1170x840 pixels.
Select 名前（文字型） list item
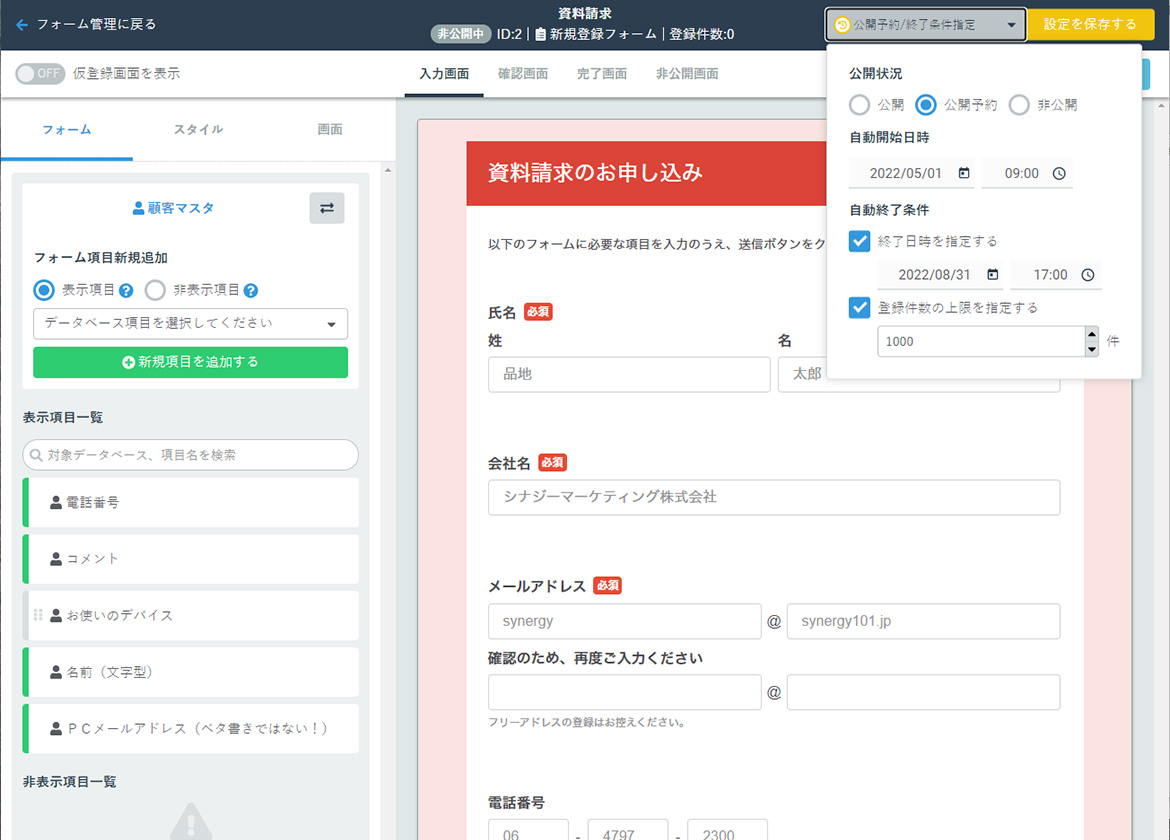(190, 672)
